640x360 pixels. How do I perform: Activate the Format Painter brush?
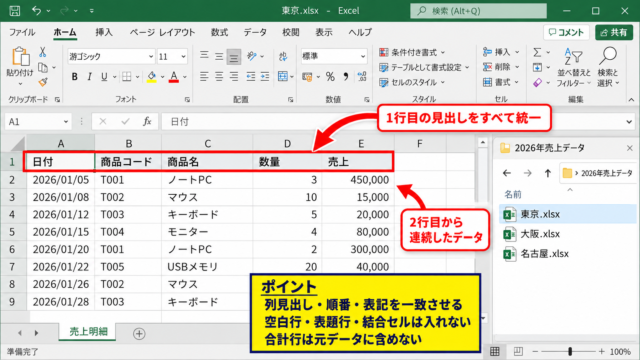[x=43, y=82]
